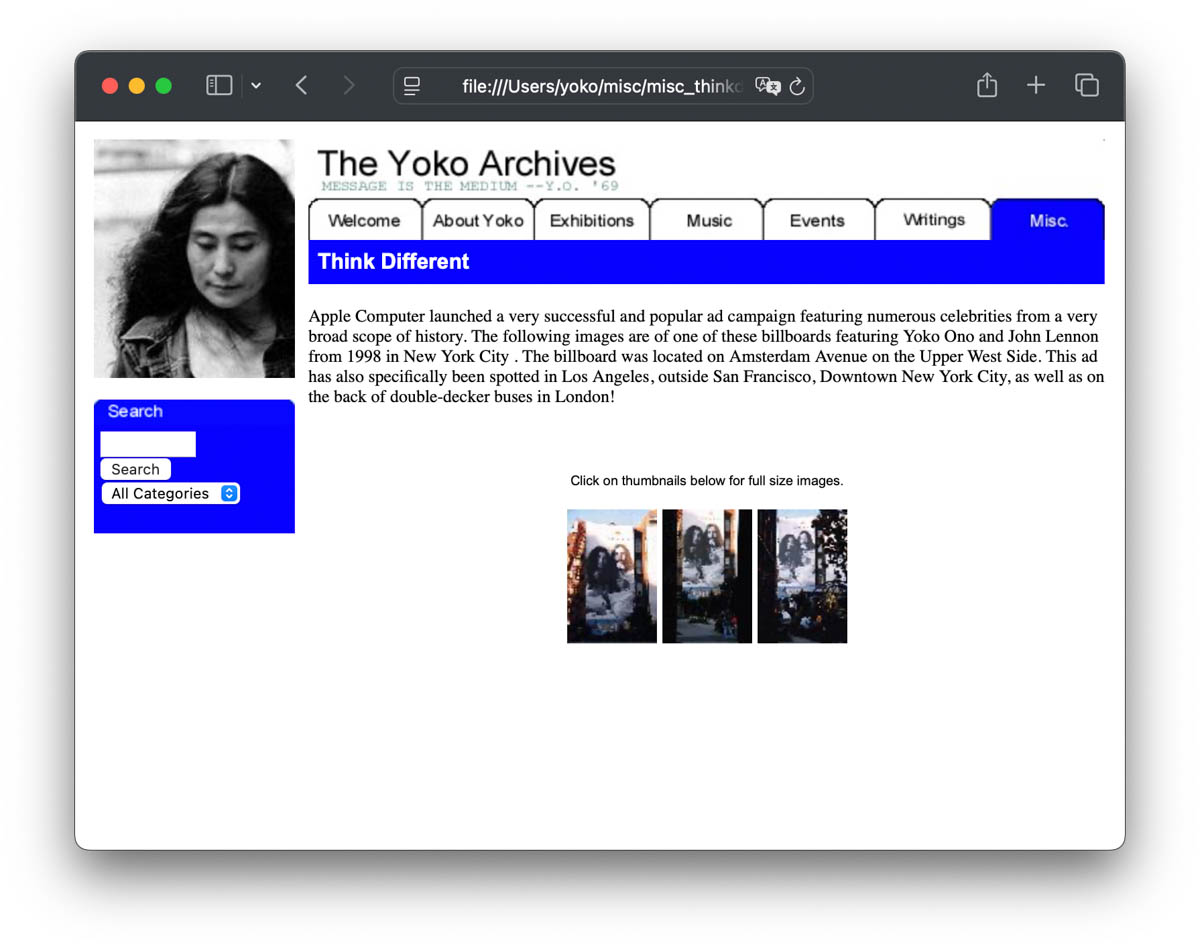The height and width of the screenshot is (949, 1200).
Task: Click the forward navigation arrow
Action: 348,85
